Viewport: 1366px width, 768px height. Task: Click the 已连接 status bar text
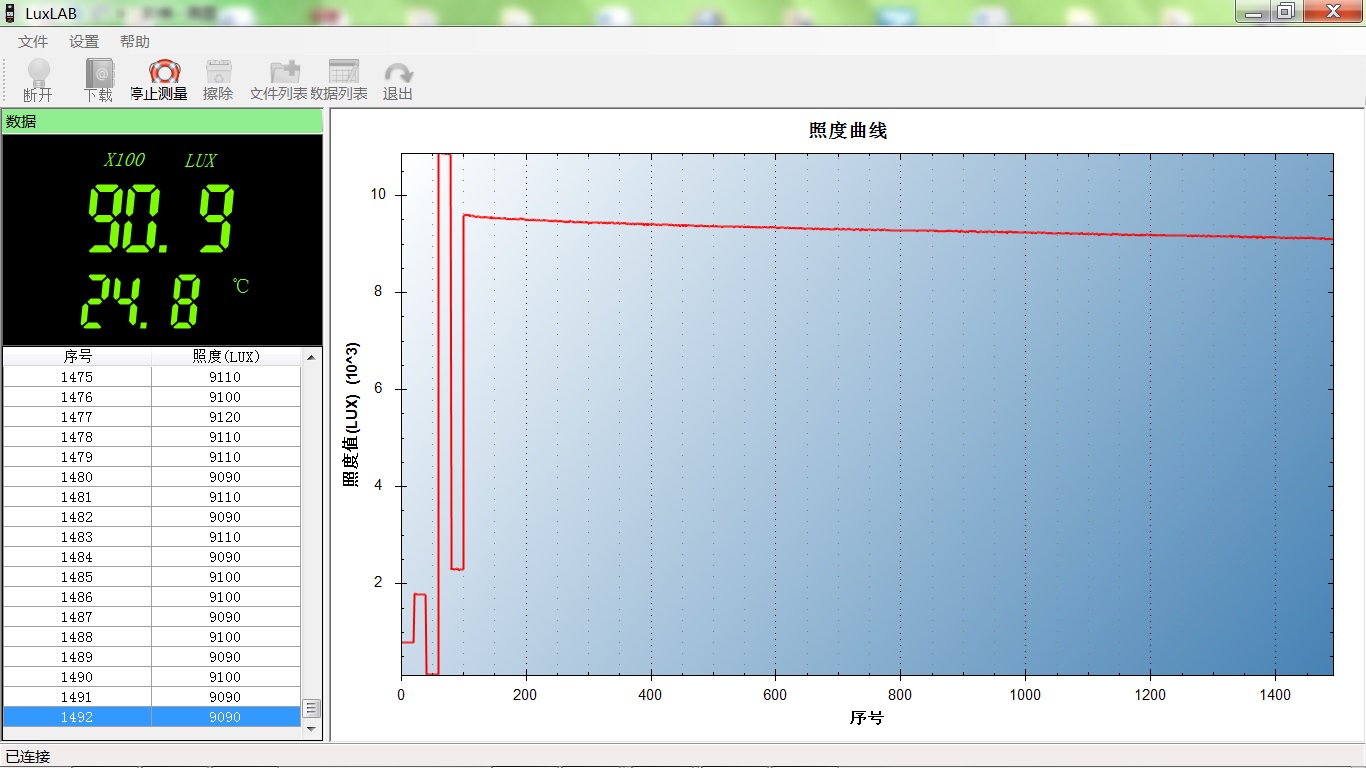click(x=28, y=756)
